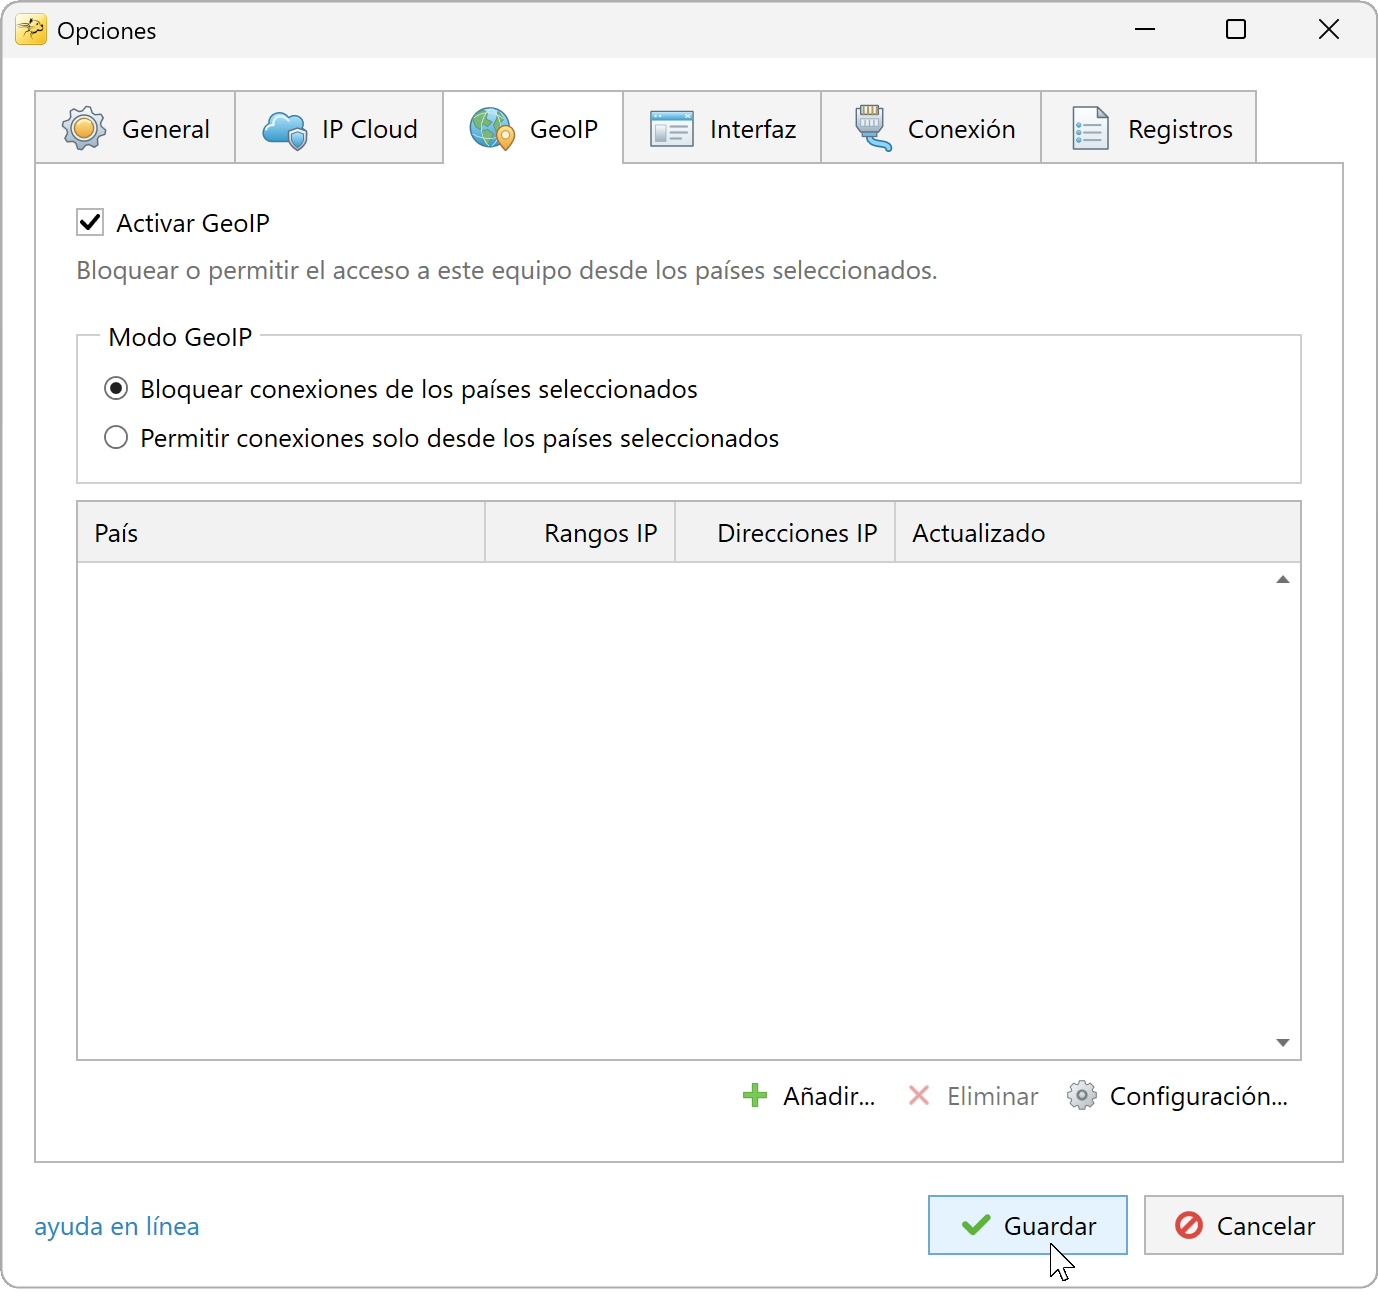Click the country list scroll-up arrow
The height and width of the screenshot is (1312, 1378).
pyautogui.click(x=1283, y=580)
